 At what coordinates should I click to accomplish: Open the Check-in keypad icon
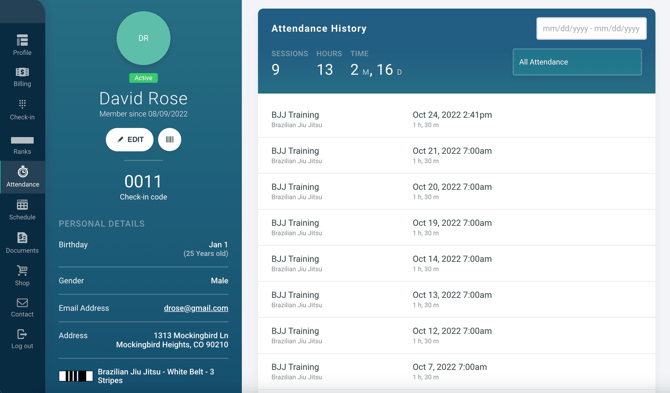point(22,104)
